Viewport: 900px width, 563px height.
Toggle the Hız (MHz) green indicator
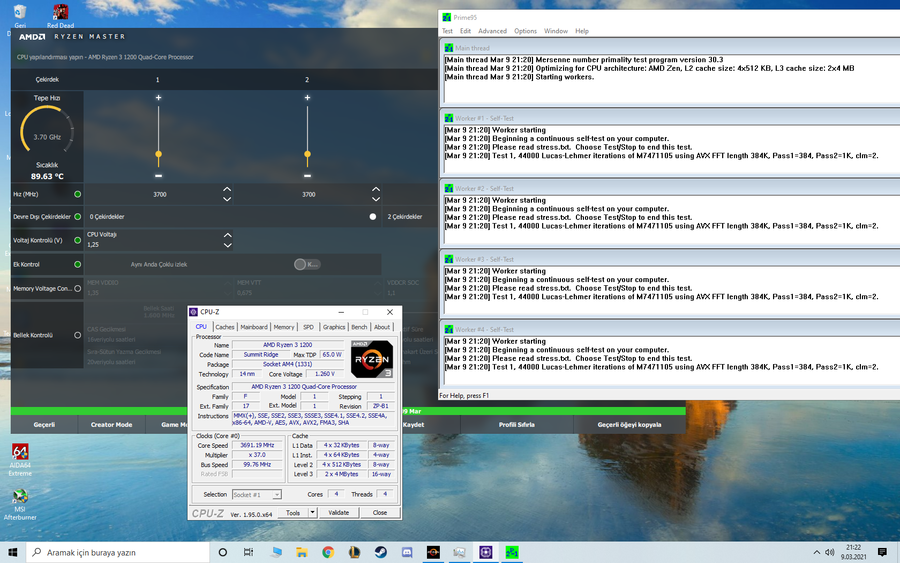tap(77, 194)
